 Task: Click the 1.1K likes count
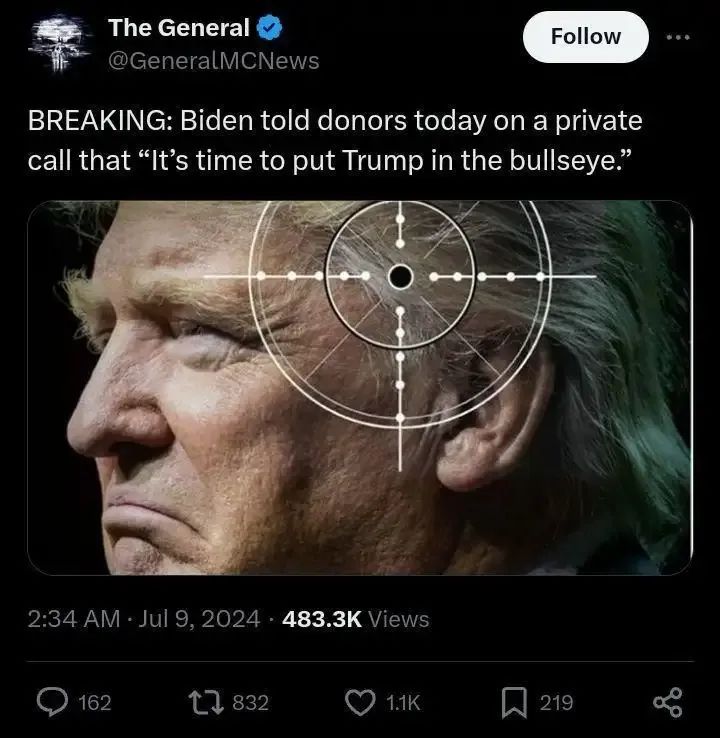pos(404,703)
